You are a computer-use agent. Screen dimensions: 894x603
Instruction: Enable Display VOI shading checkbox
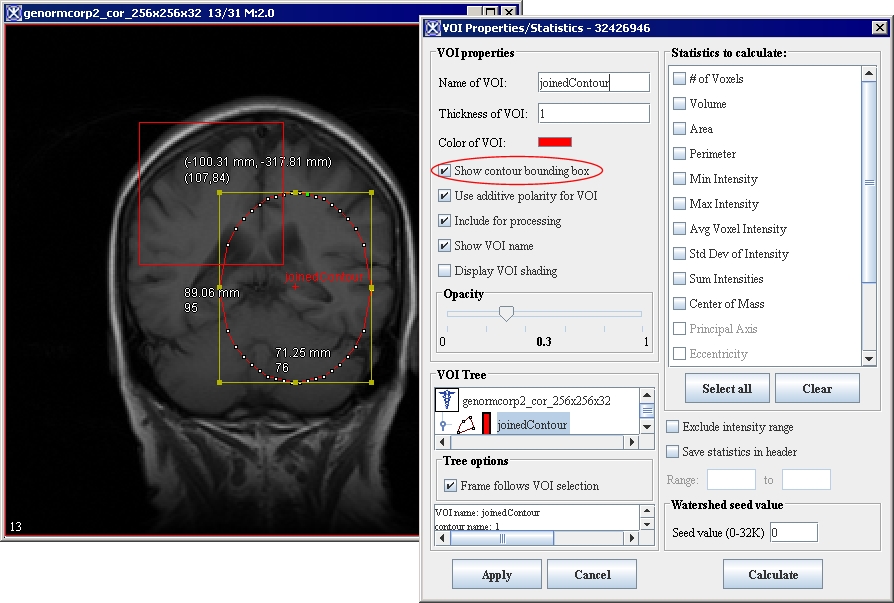pyautogui.click(x=445, y=271)
